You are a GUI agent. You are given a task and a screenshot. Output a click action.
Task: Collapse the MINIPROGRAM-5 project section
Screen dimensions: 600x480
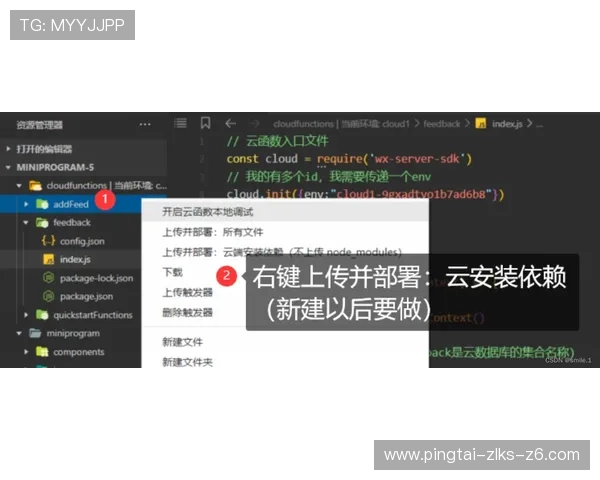click(8, 167)
